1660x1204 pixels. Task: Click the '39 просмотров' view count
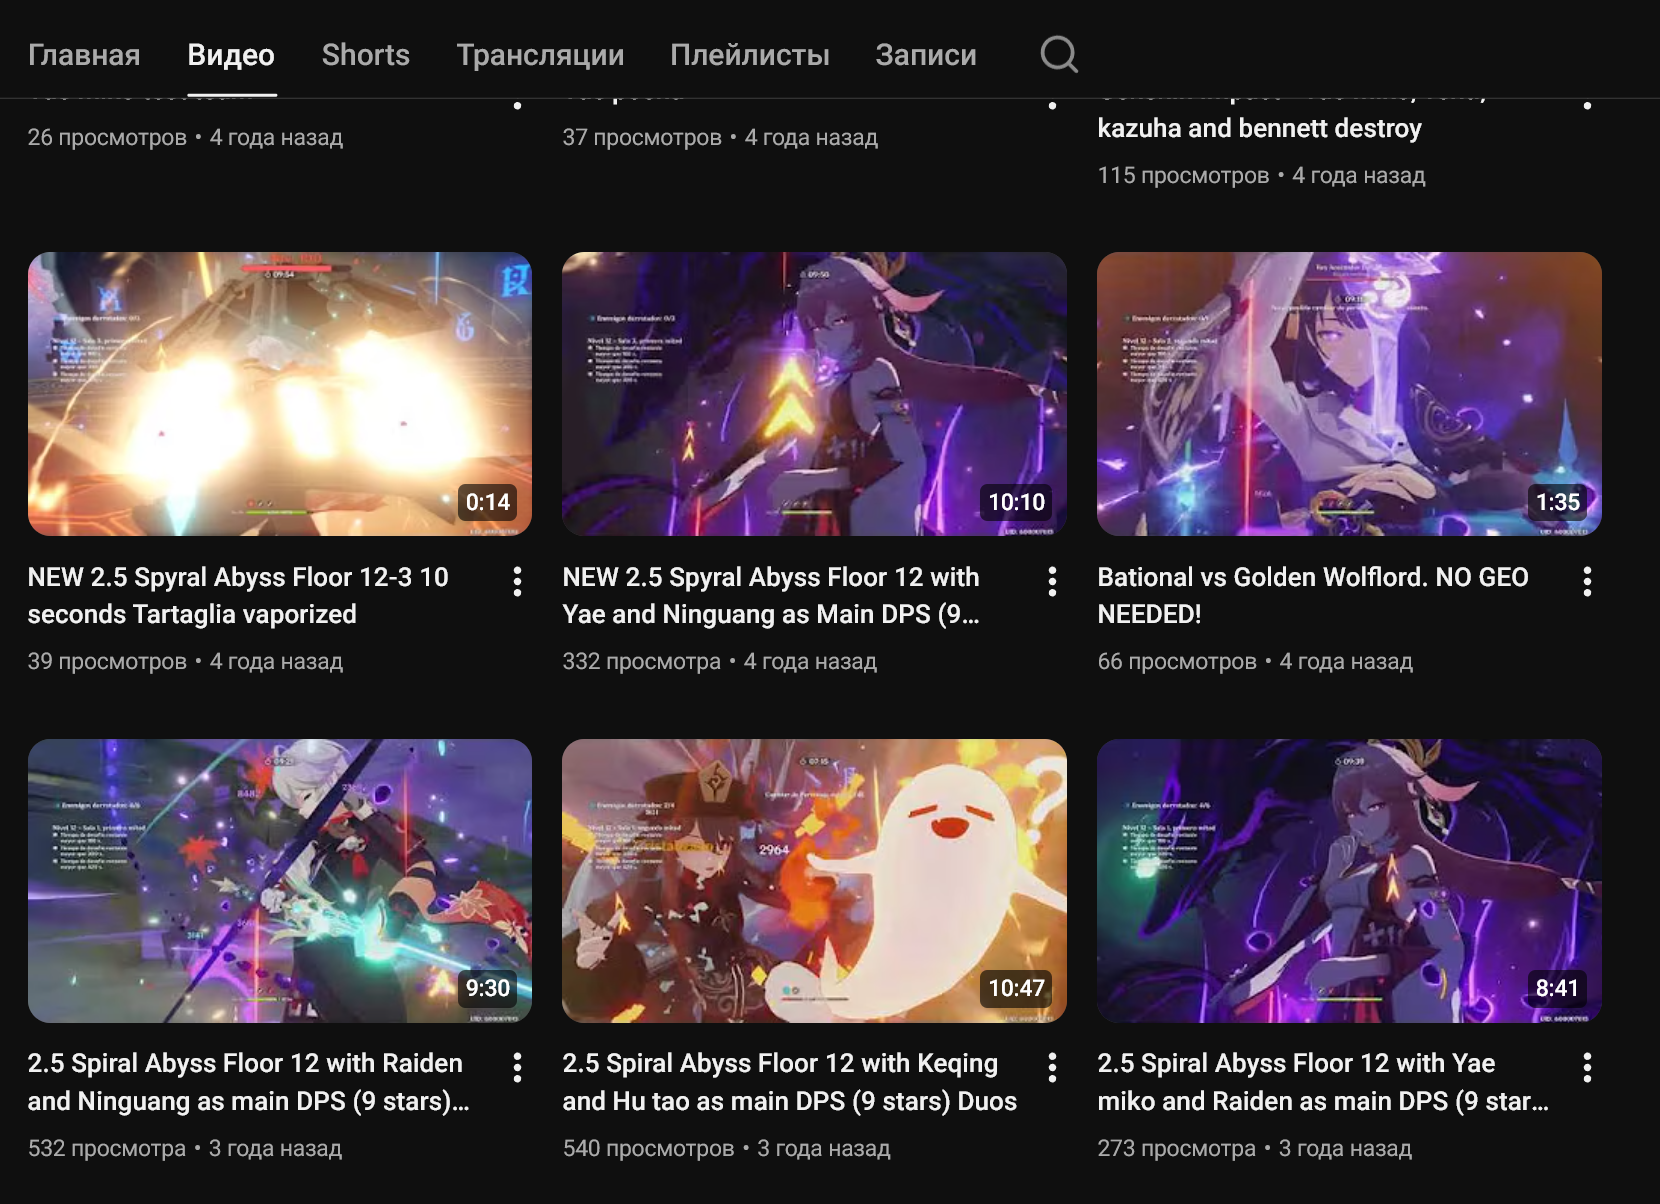pos(107,661)
